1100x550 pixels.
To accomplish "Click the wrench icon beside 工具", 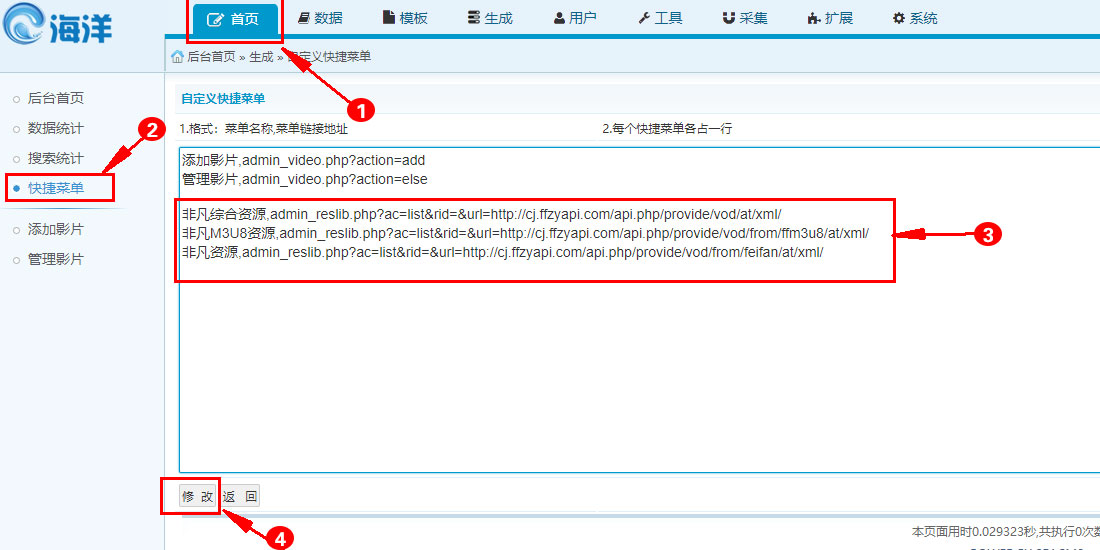I will (x=644, y=18).
